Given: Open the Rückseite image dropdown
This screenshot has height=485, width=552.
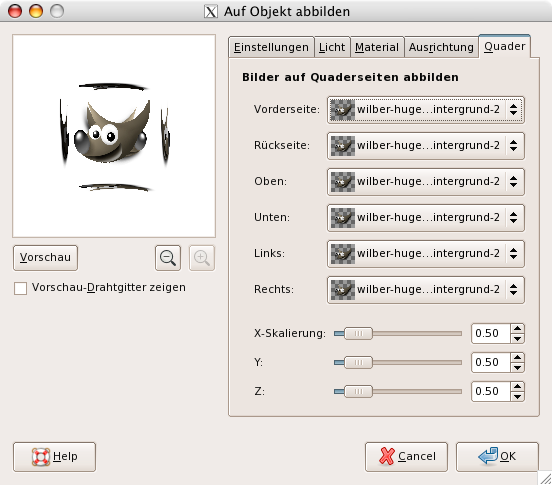Looking at the screenshot, I should (x=426, y=146).
